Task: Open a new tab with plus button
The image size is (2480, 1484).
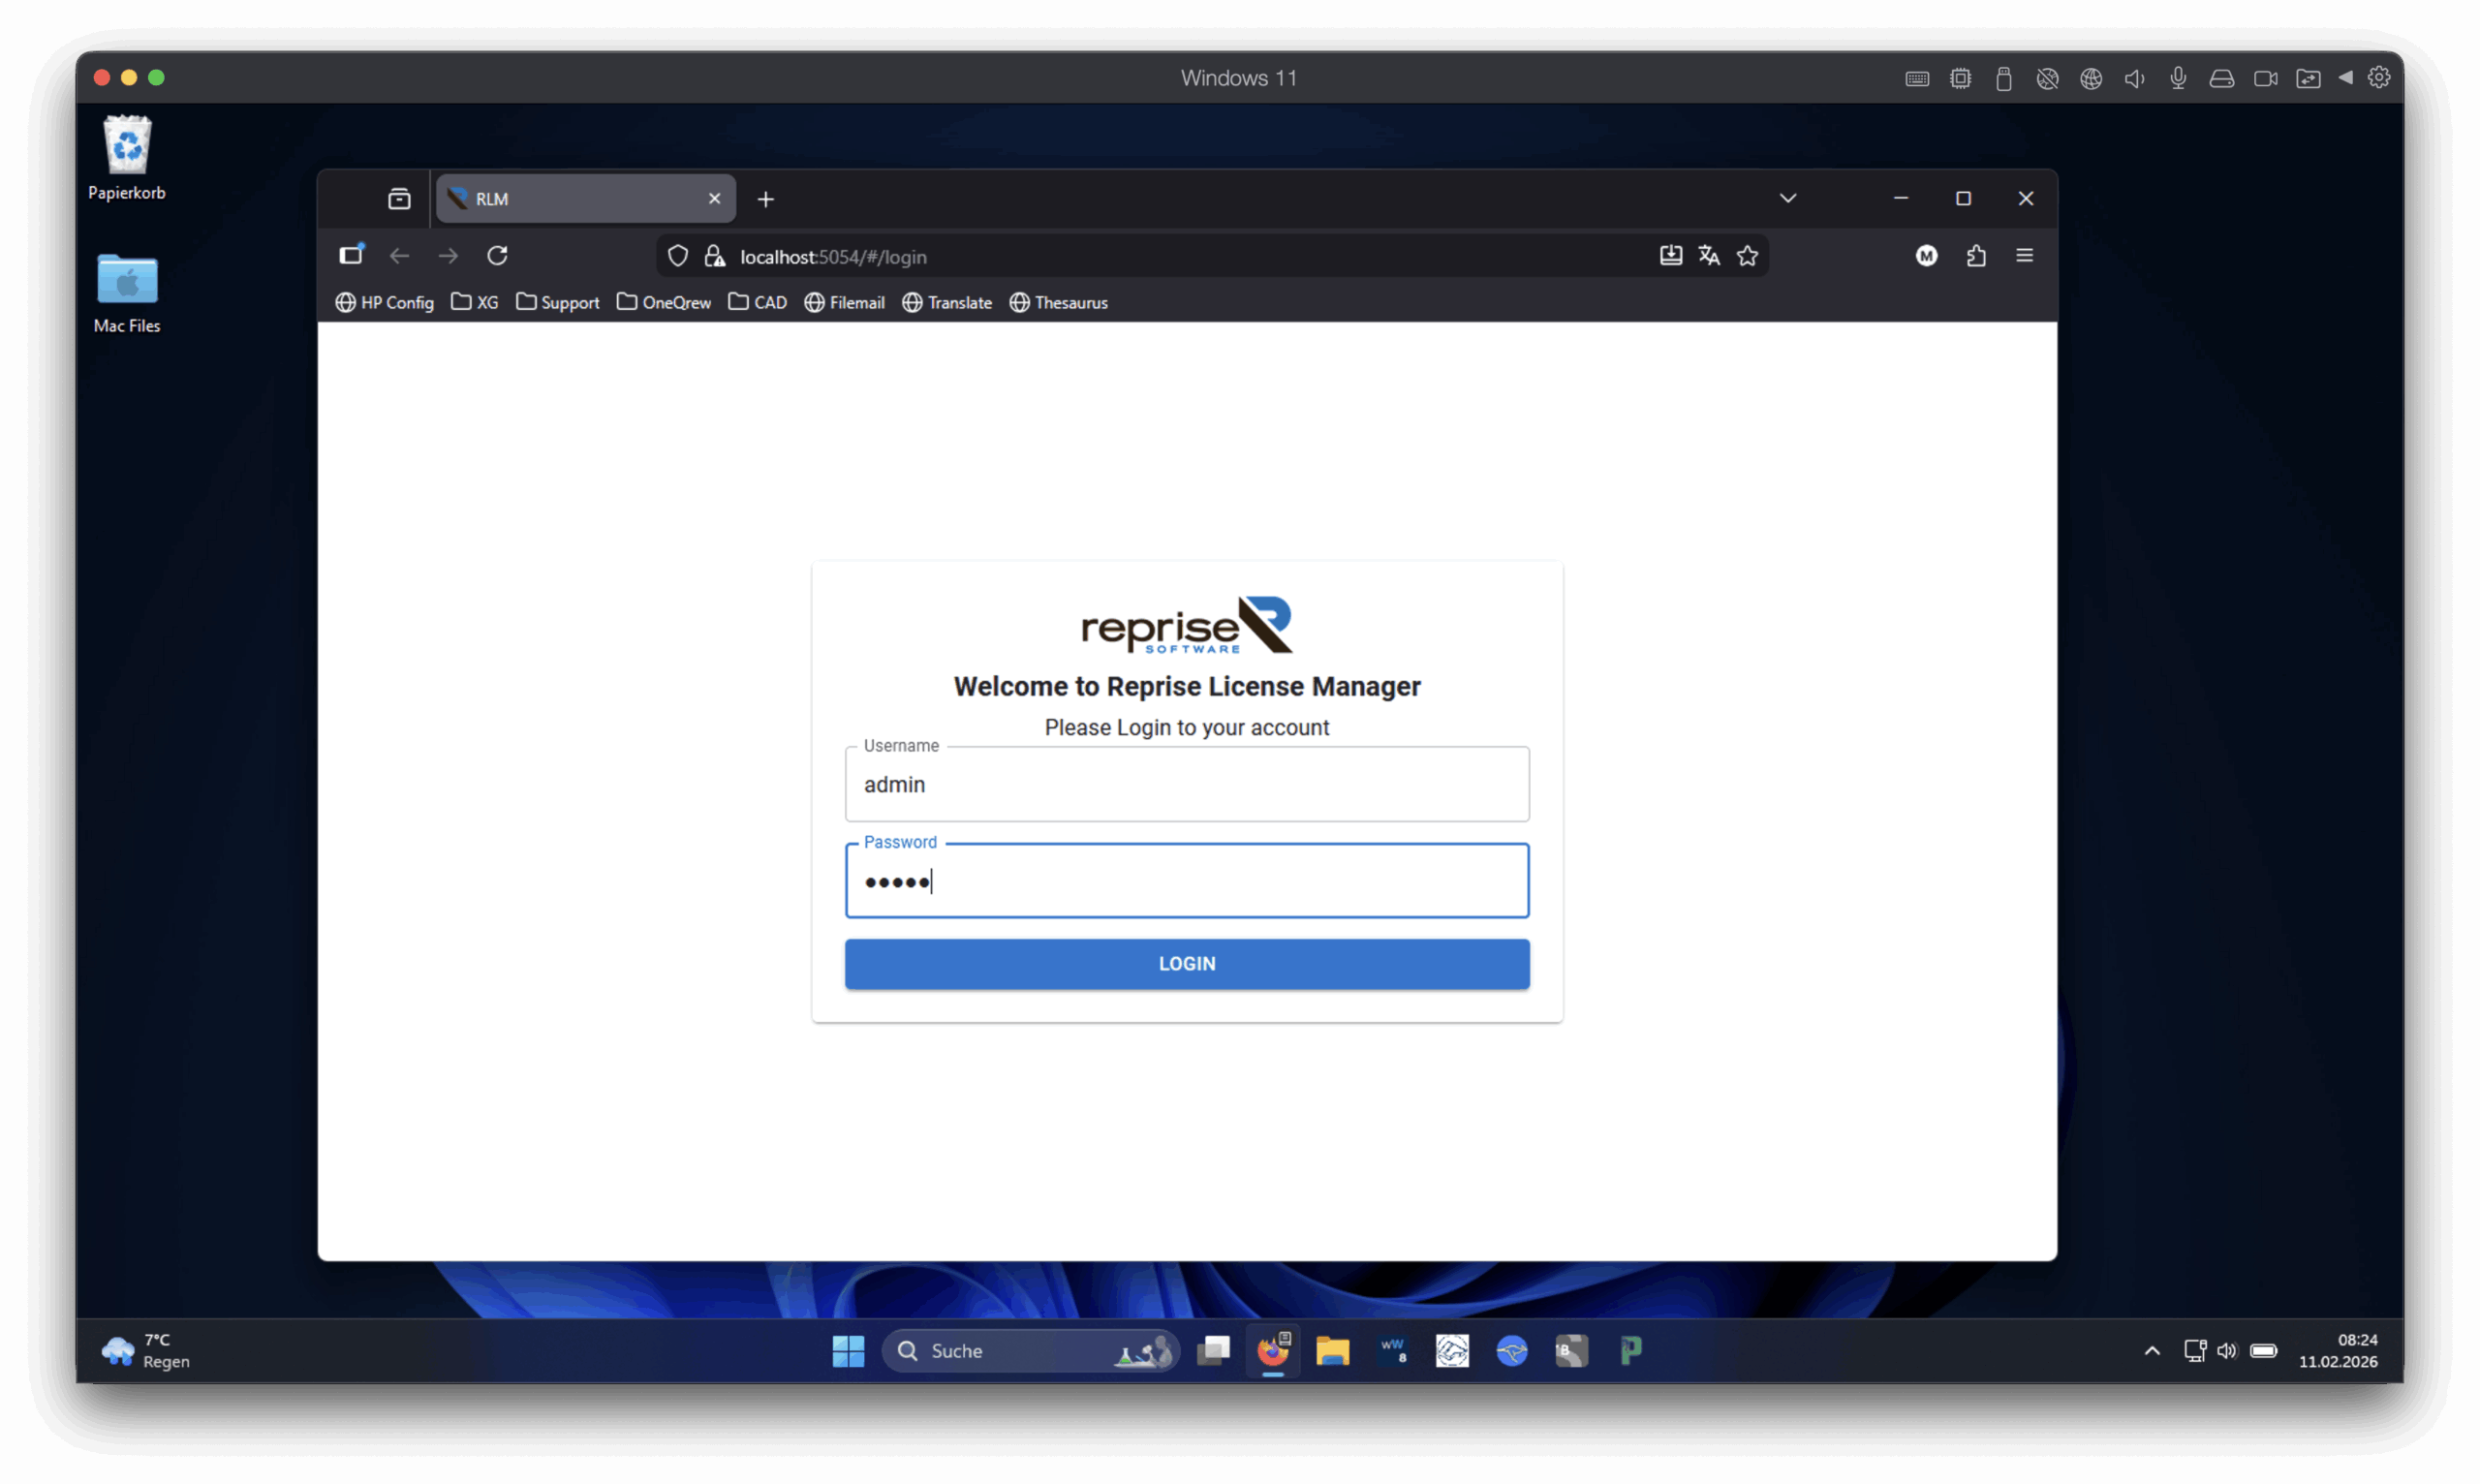Action: [765, 200]
